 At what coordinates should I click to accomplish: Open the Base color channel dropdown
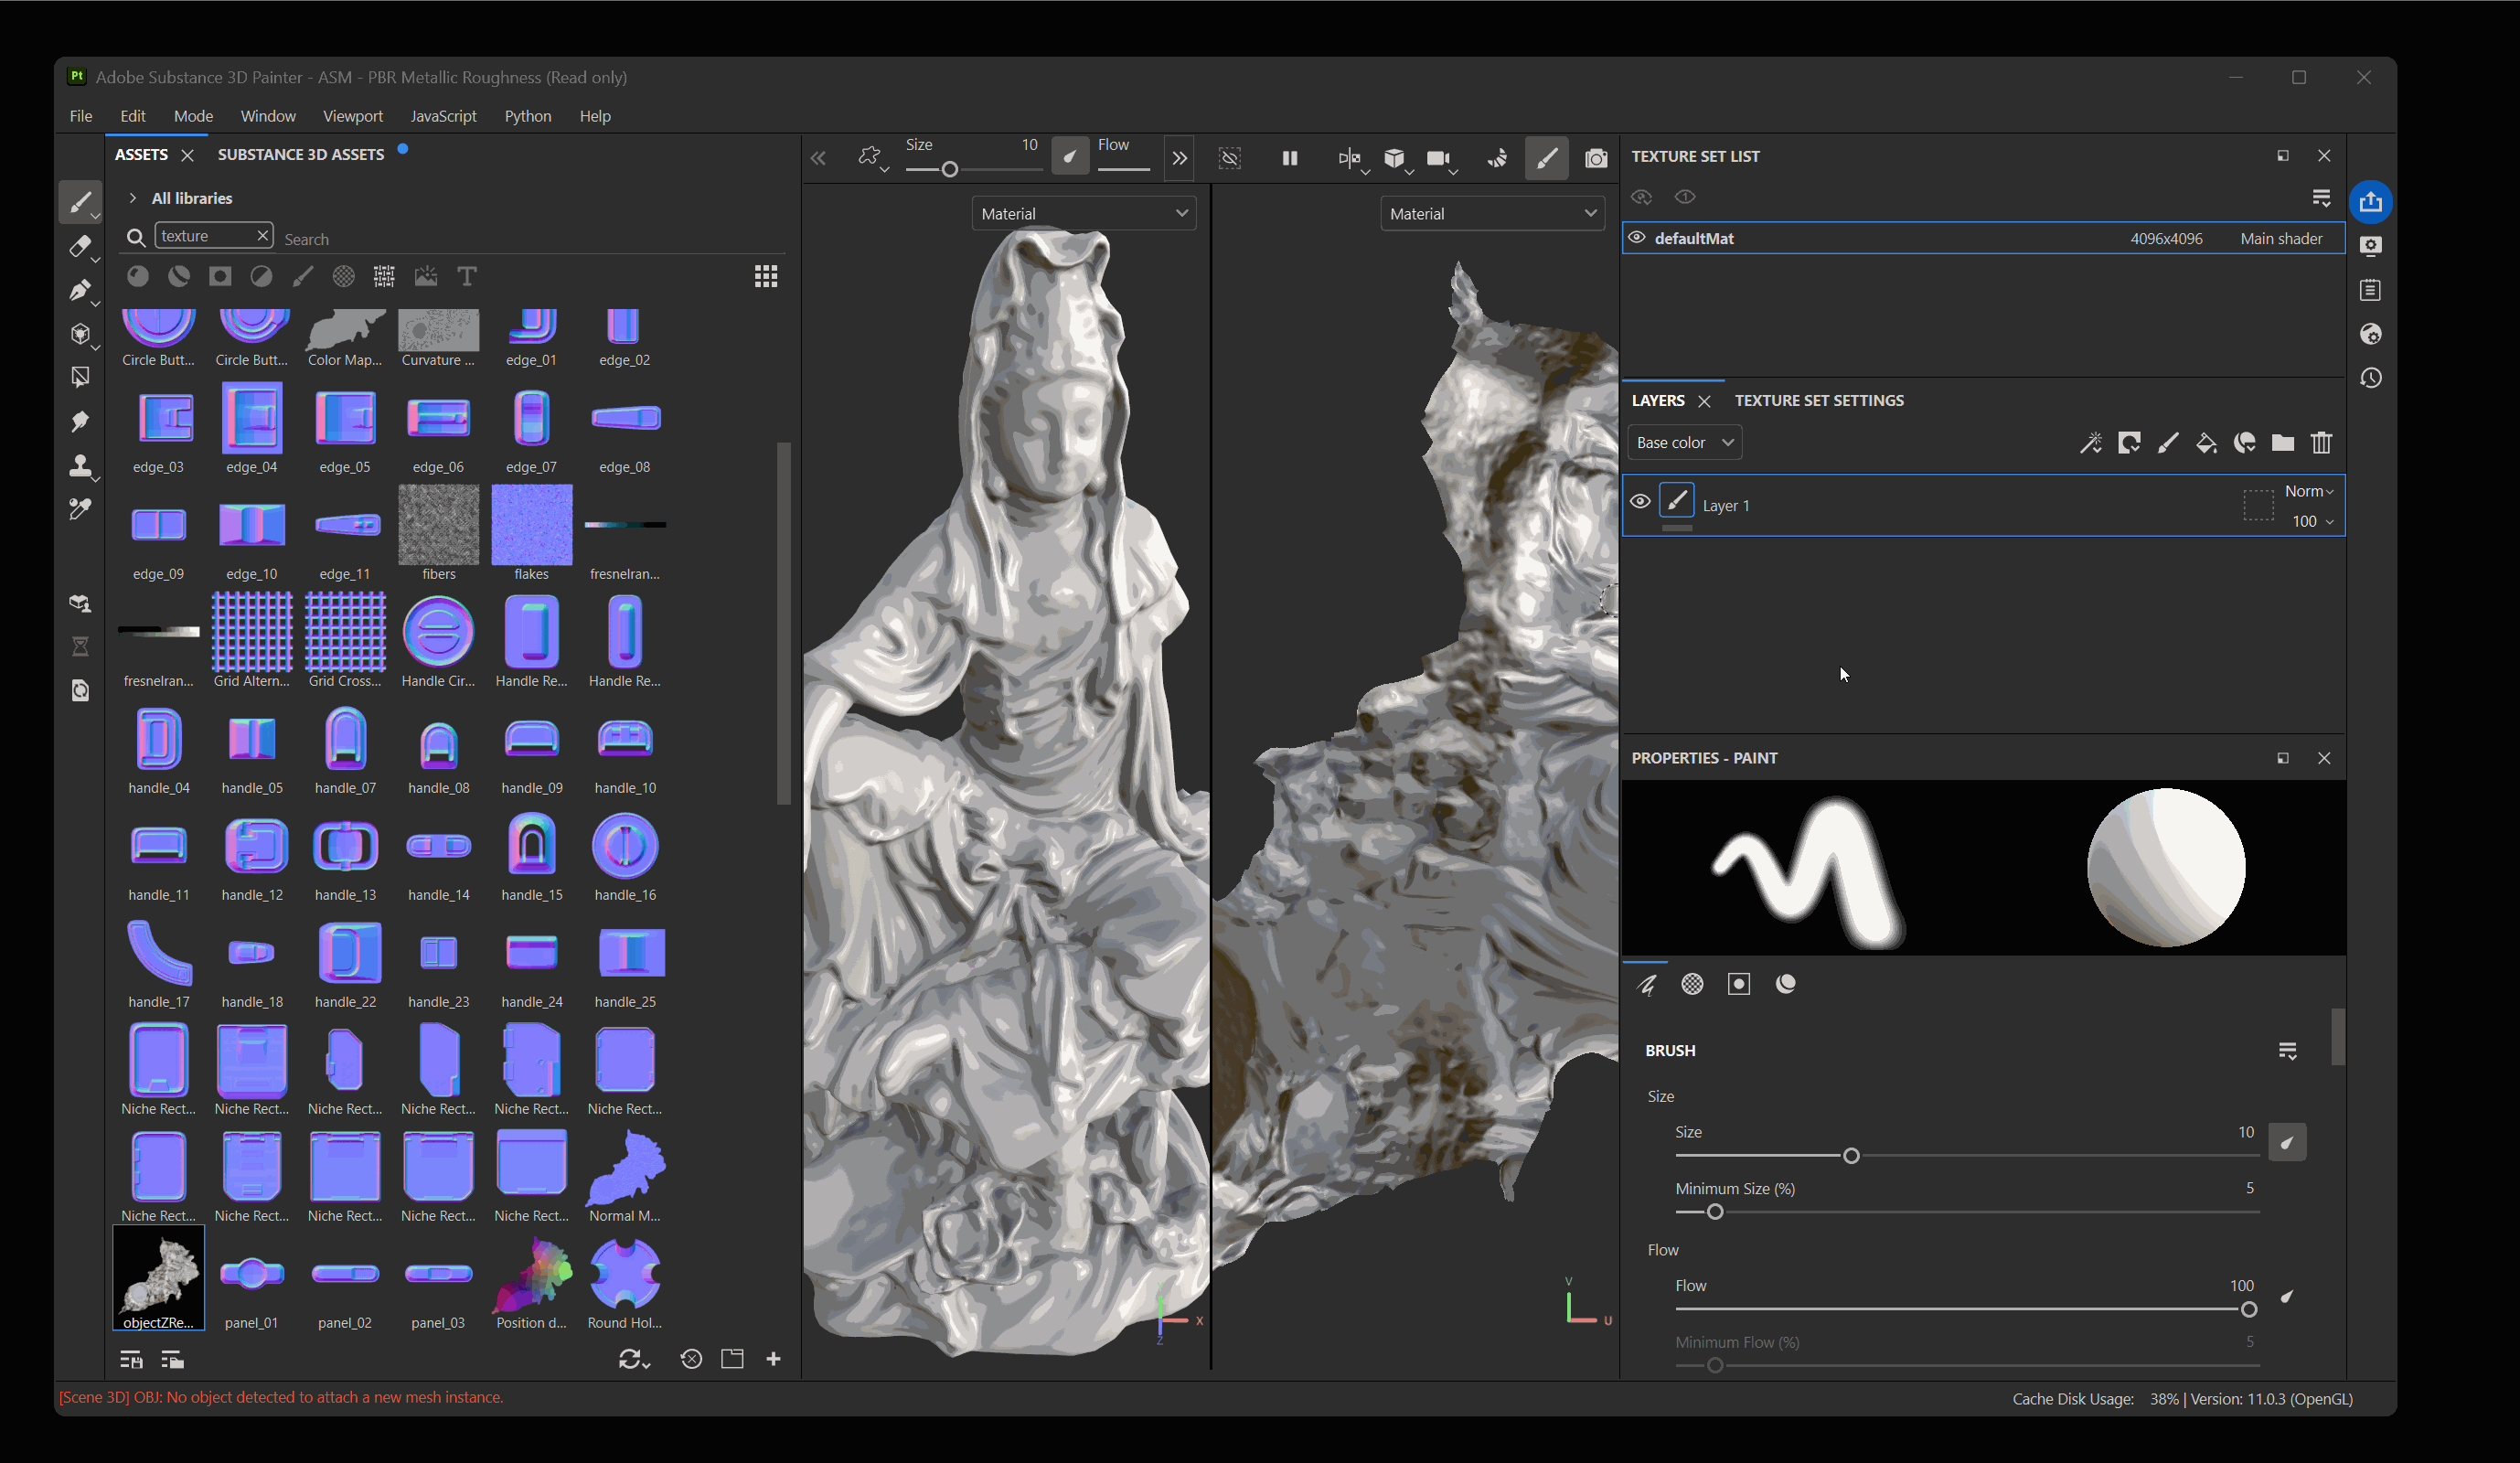click(x=1684, y=442)
